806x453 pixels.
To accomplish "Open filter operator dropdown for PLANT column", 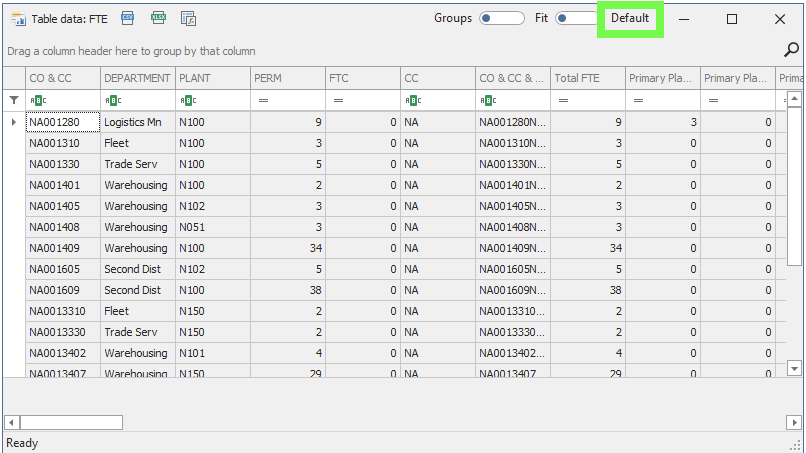I will (x=188, y=100).
